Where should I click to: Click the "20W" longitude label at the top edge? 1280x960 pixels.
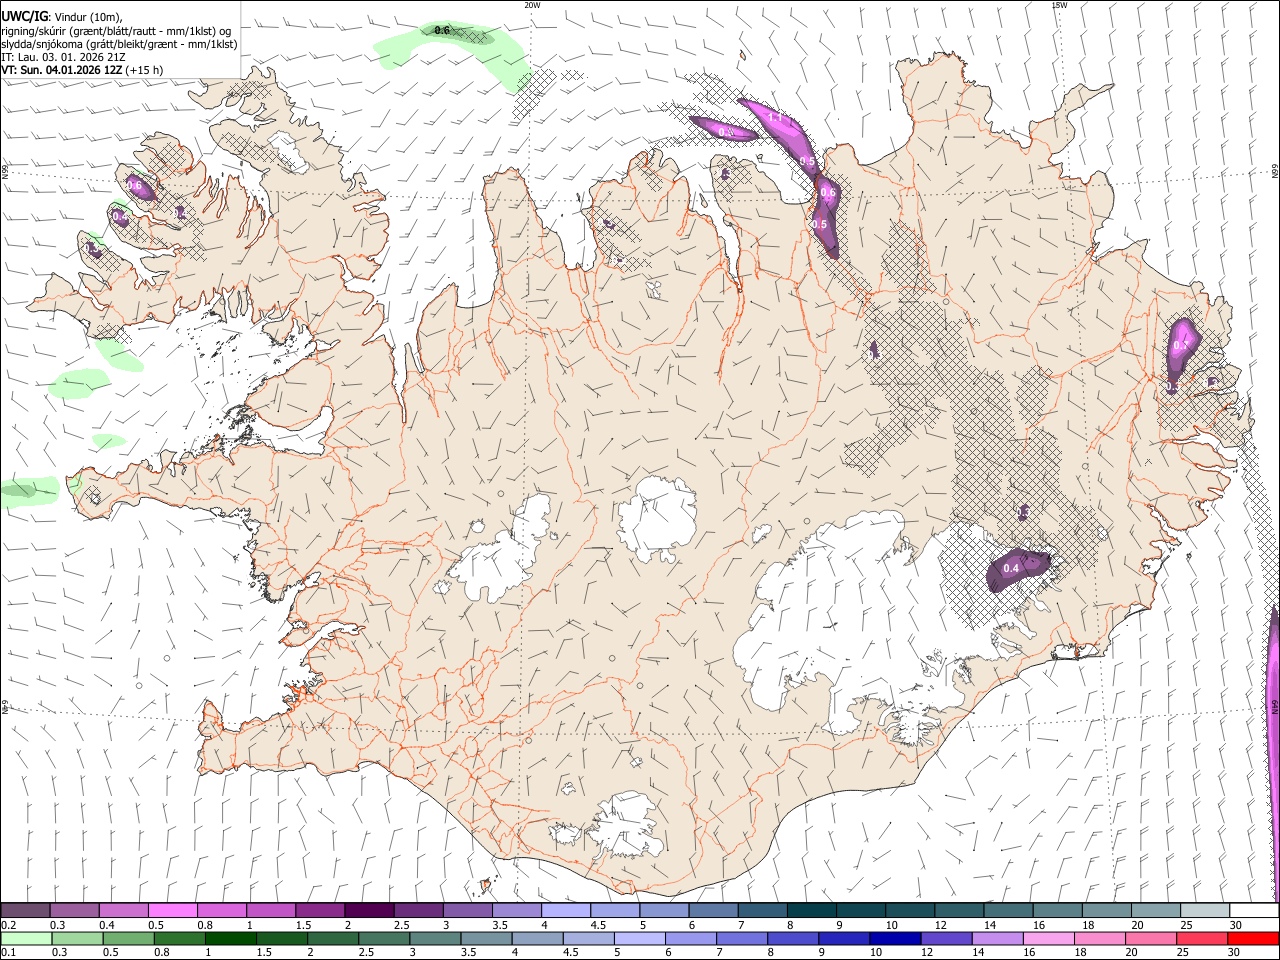[x=532, y=5]
